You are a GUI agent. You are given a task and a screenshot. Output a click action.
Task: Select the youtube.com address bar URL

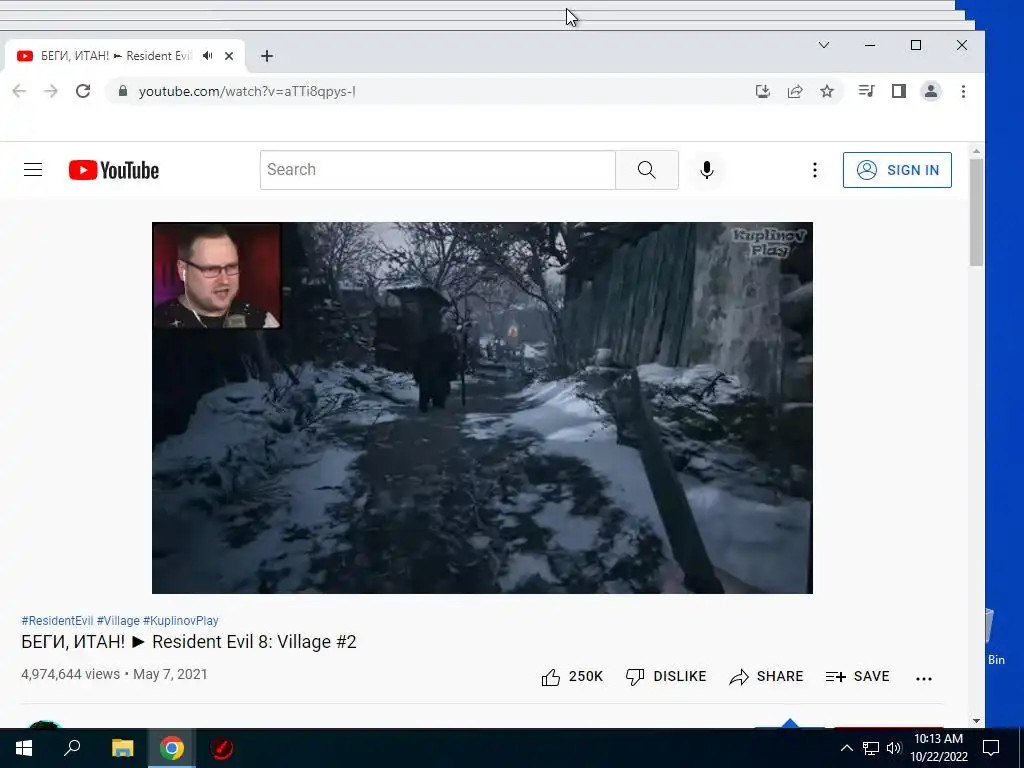[247, 91]
